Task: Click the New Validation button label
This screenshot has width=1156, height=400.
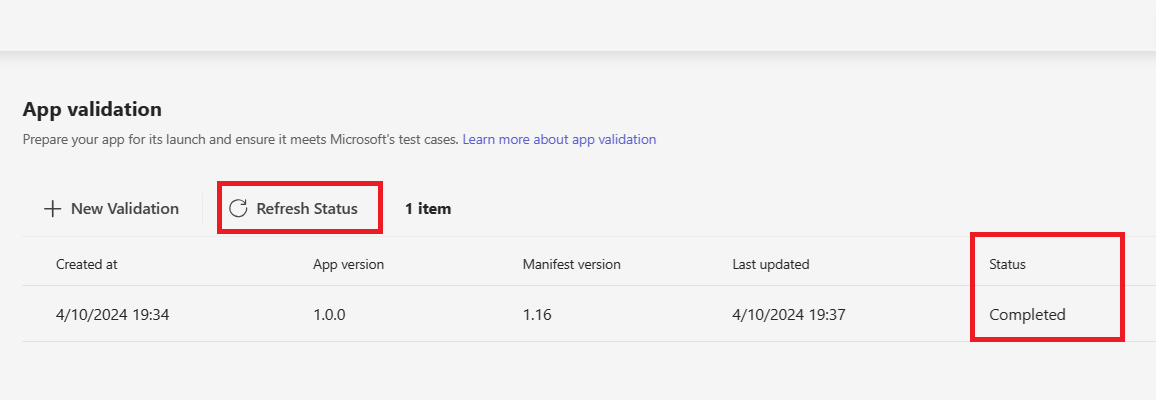Action: point(124,209)
